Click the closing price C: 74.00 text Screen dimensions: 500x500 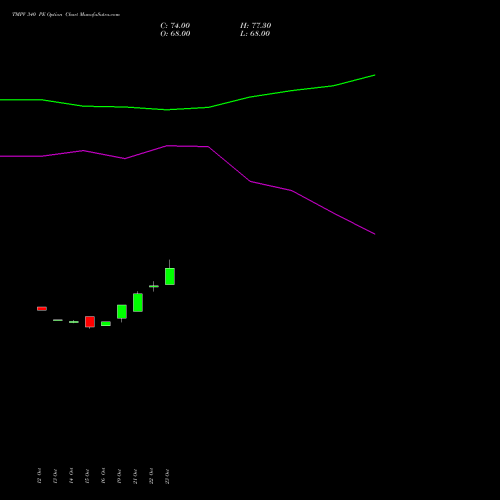tap(175, 26)
